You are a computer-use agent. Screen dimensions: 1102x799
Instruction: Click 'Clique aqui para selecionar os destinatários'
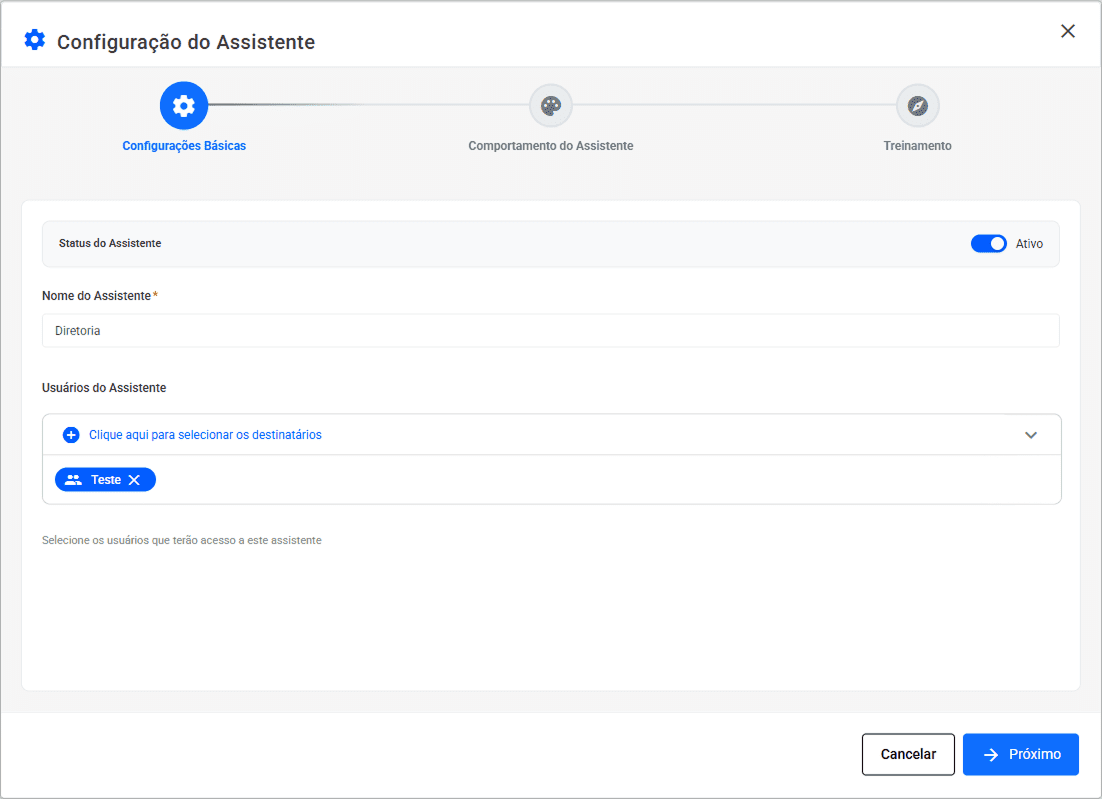pyautogui.click(x=205, y=435)
